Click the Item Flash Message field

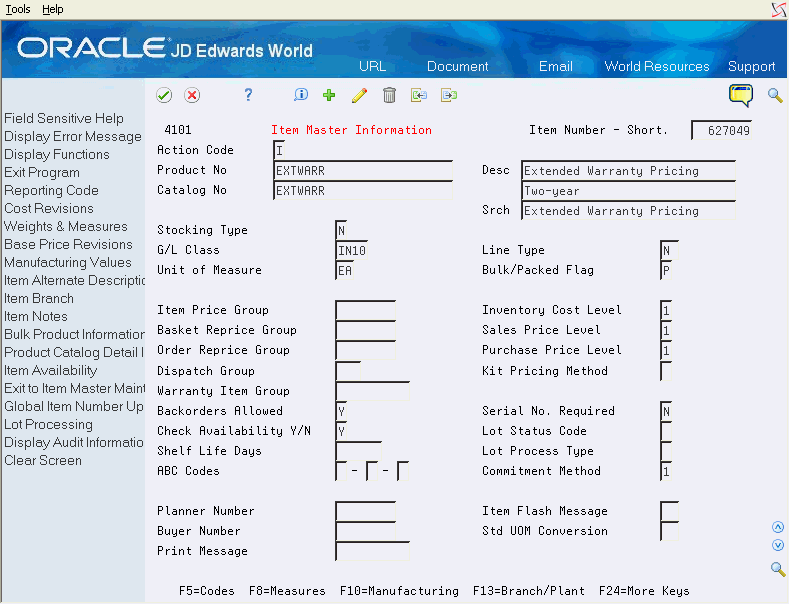point(669,511)
